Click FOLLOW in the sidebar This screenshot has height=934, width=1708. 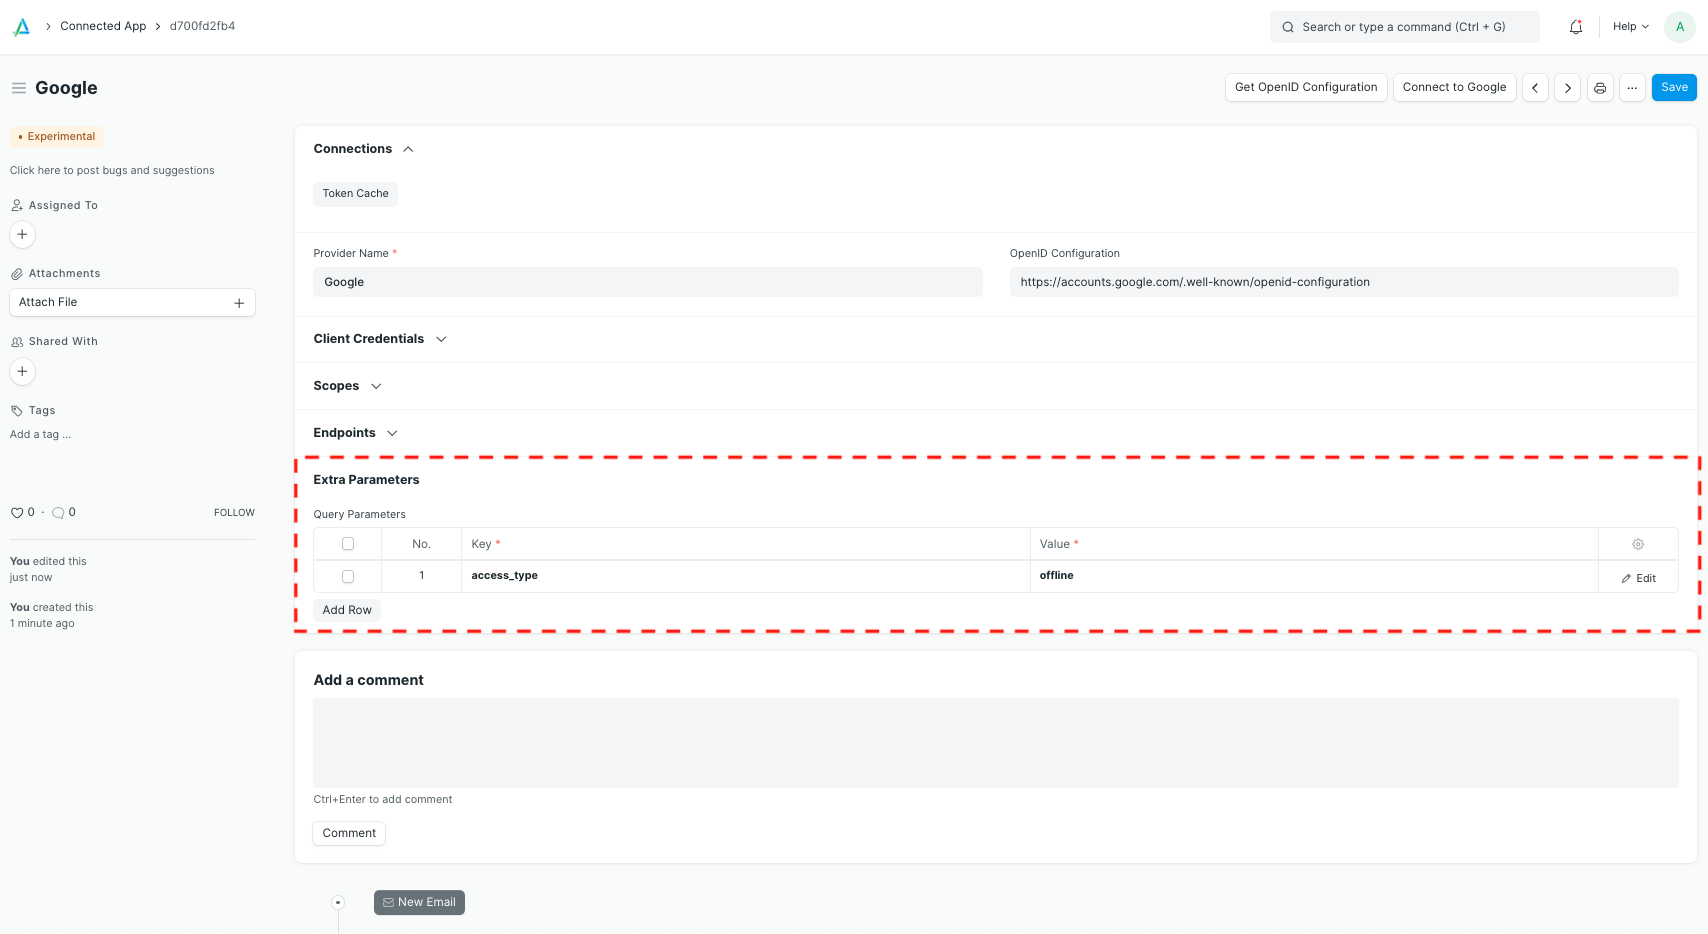[x=234, y=513]
